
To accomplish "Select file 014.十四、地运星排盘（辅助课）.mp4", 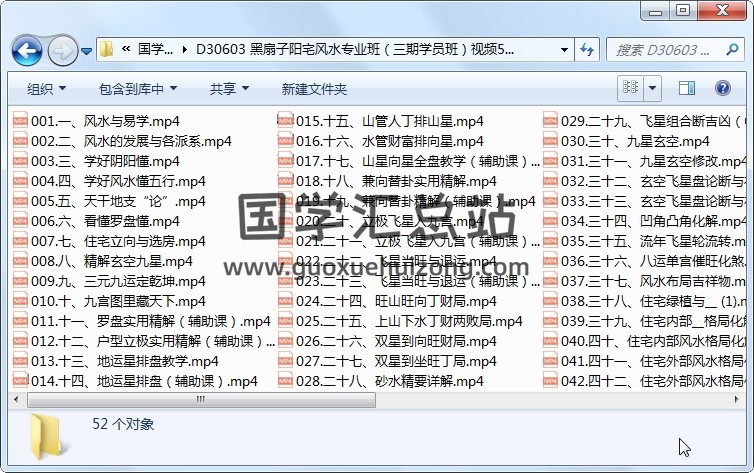I will (136, 381).
